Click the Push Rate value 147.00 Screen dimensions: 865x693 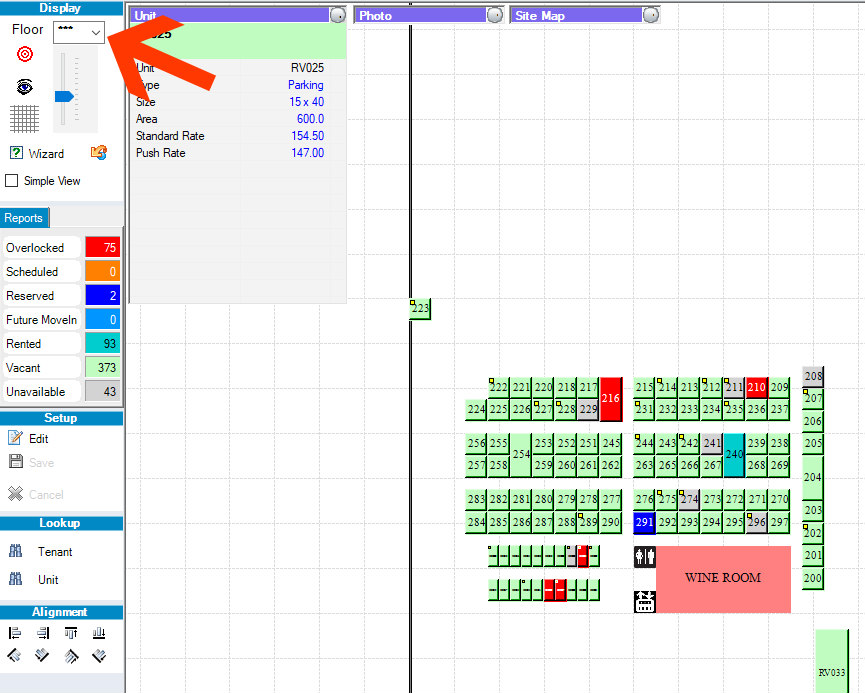[x=307, y=153]
